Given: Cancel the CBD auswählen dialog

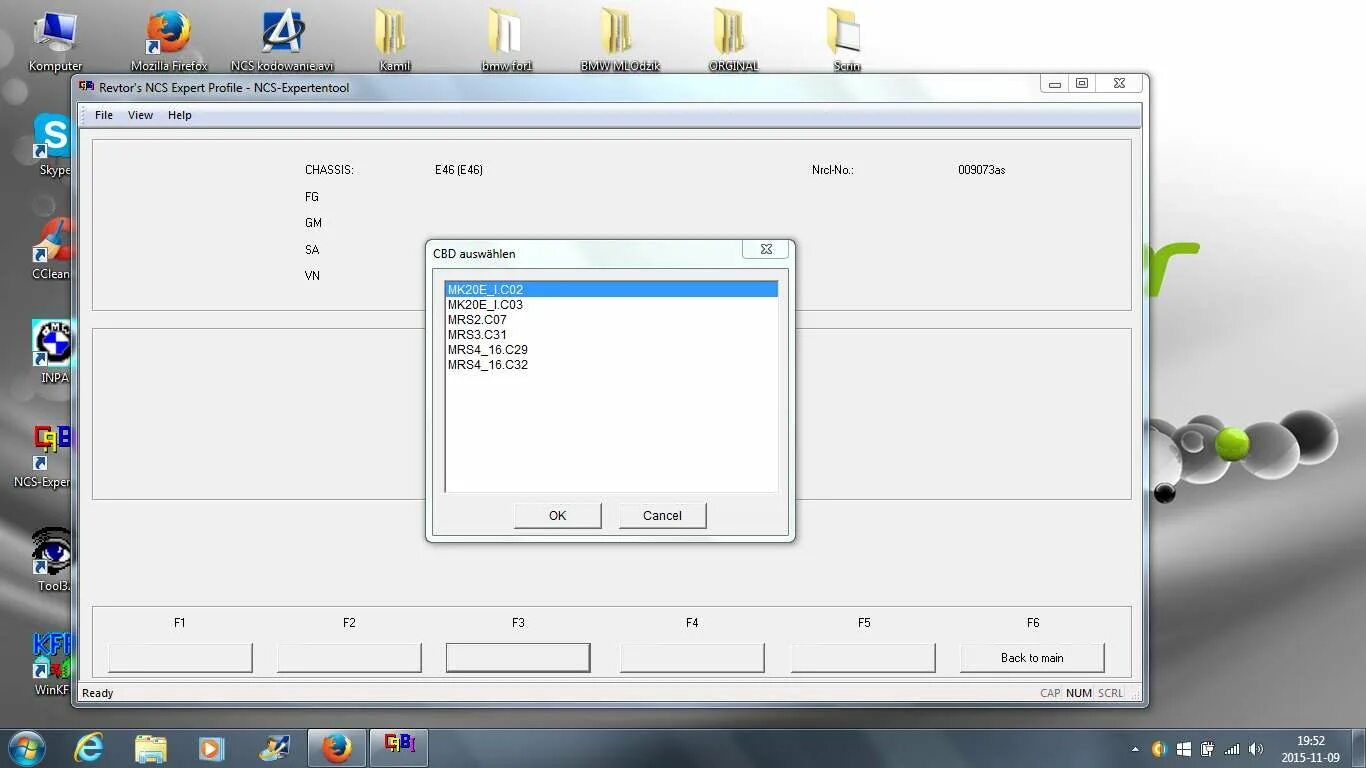Looking at the screenshot, I should [x=662, y=515].
